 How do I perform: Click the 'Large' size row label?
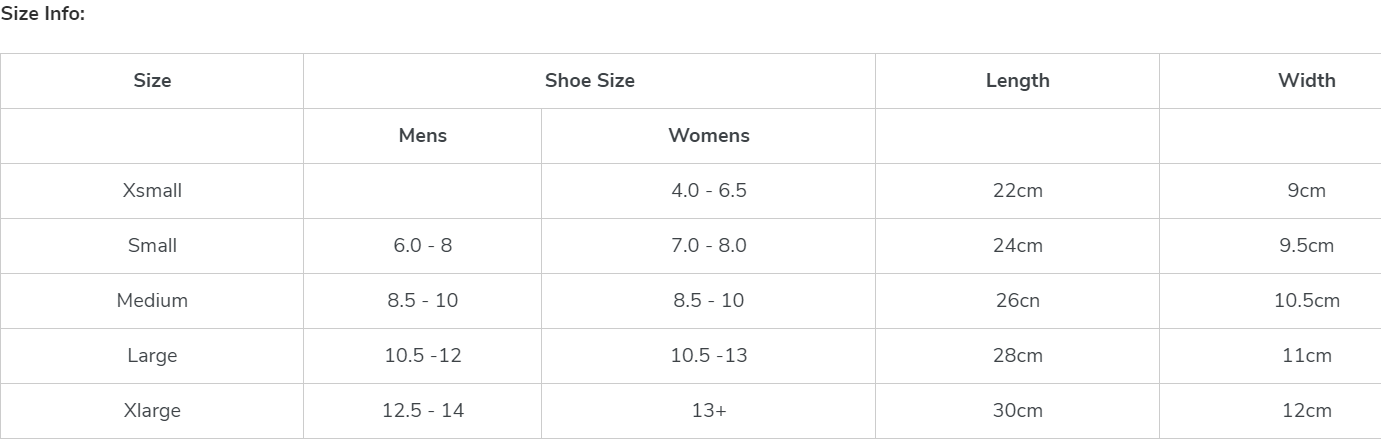(x=152, y=355)
